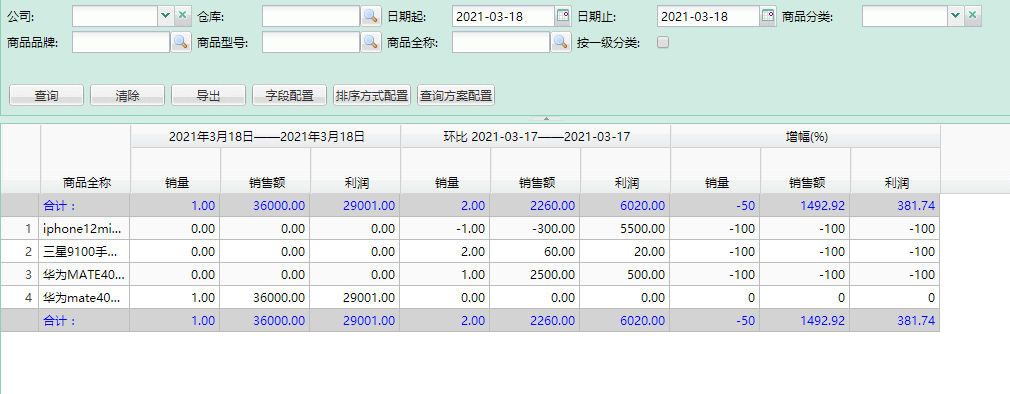Screen dimensions: 1010x394
Task: Click row number 1 cell
Action: tap(20, 229)
